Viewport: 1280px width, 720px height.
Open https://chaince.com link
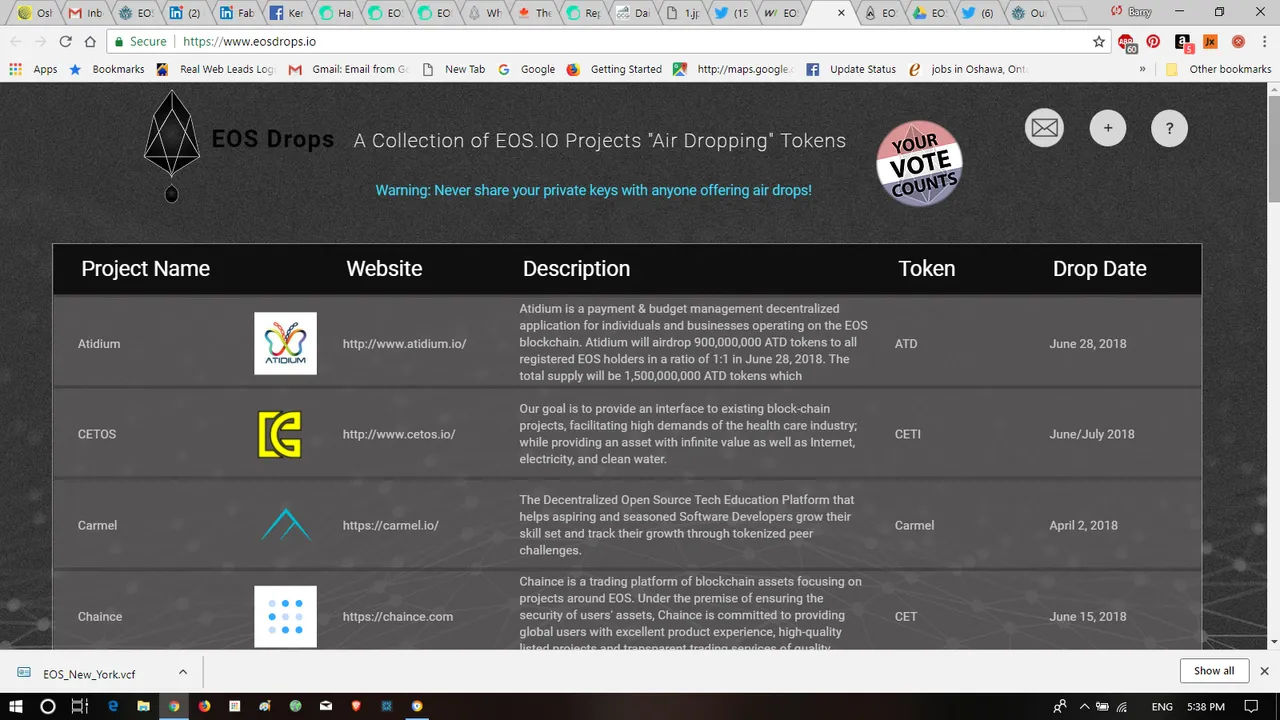pyautogui.click(x=397, y=616)
